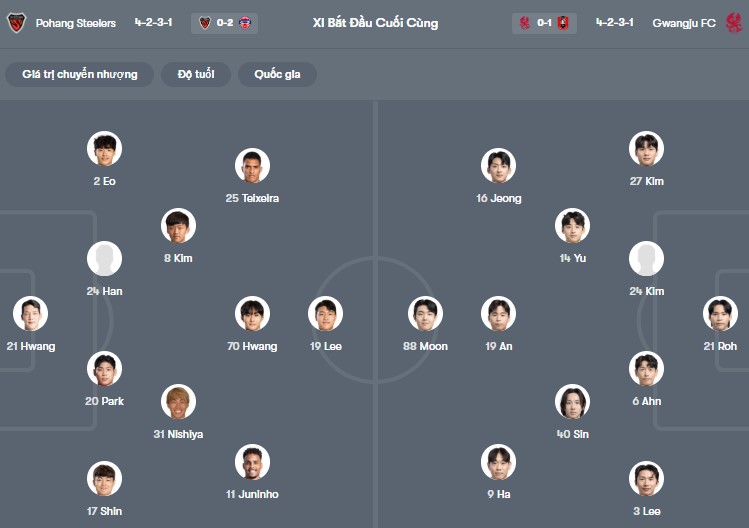
Task: Open the 16 Jeong player photo
Action: [498, 166]
